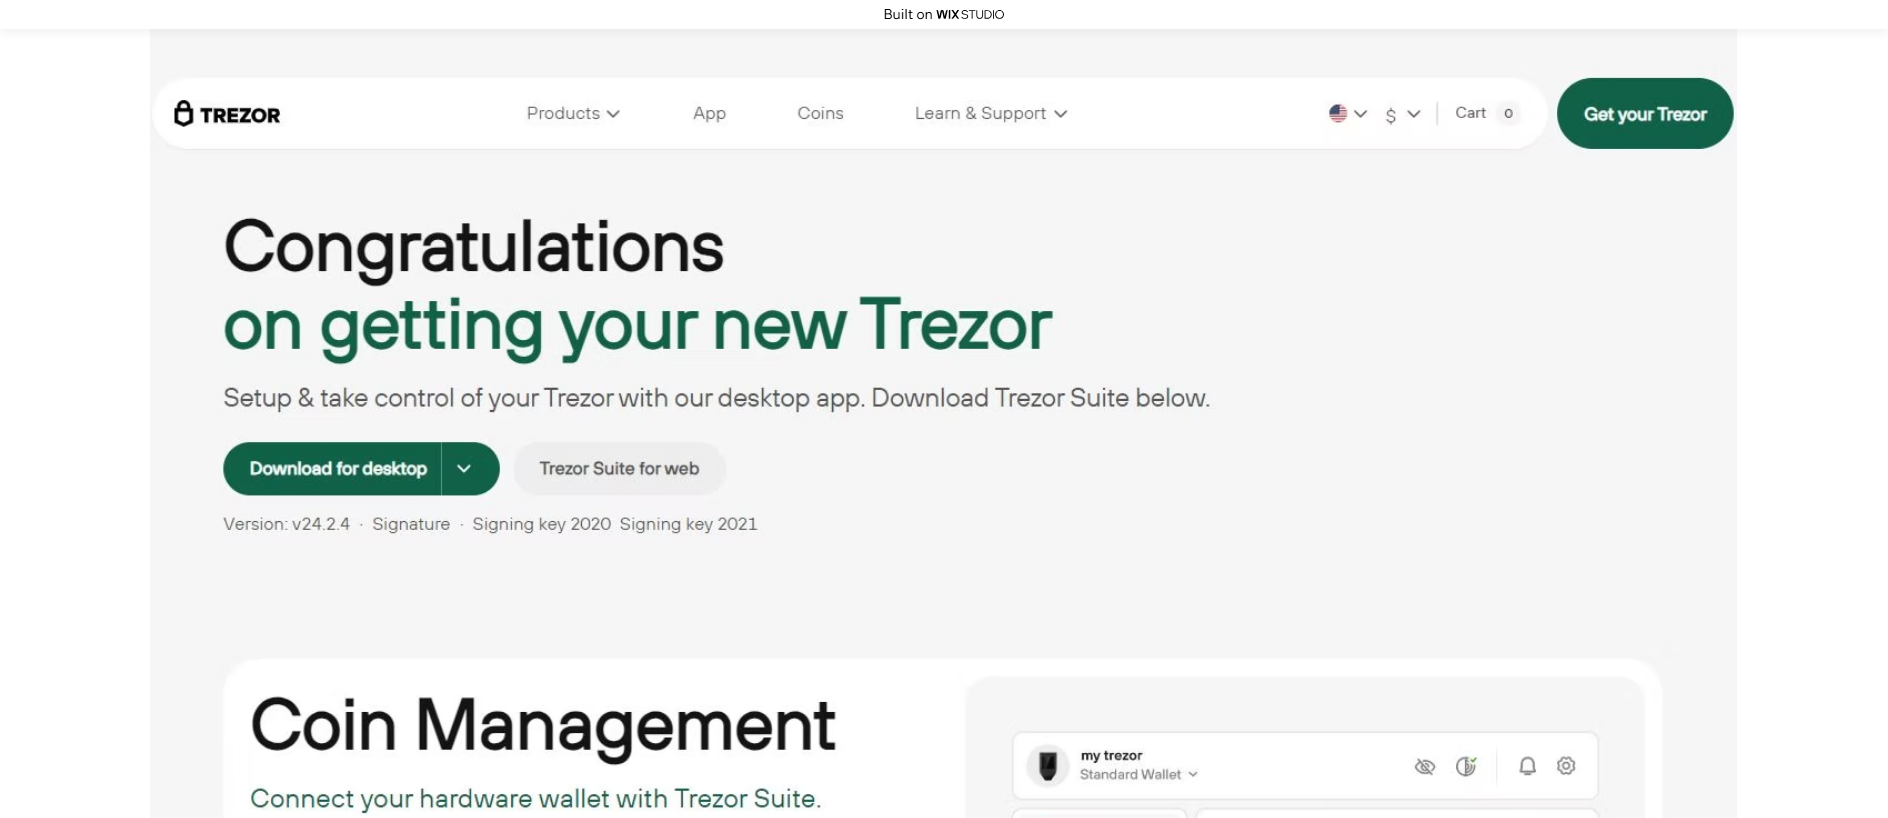Open Signing key 2020 link
This screenshot has height=818, width=1888.
pyautogui.click(x=541, y=524)
